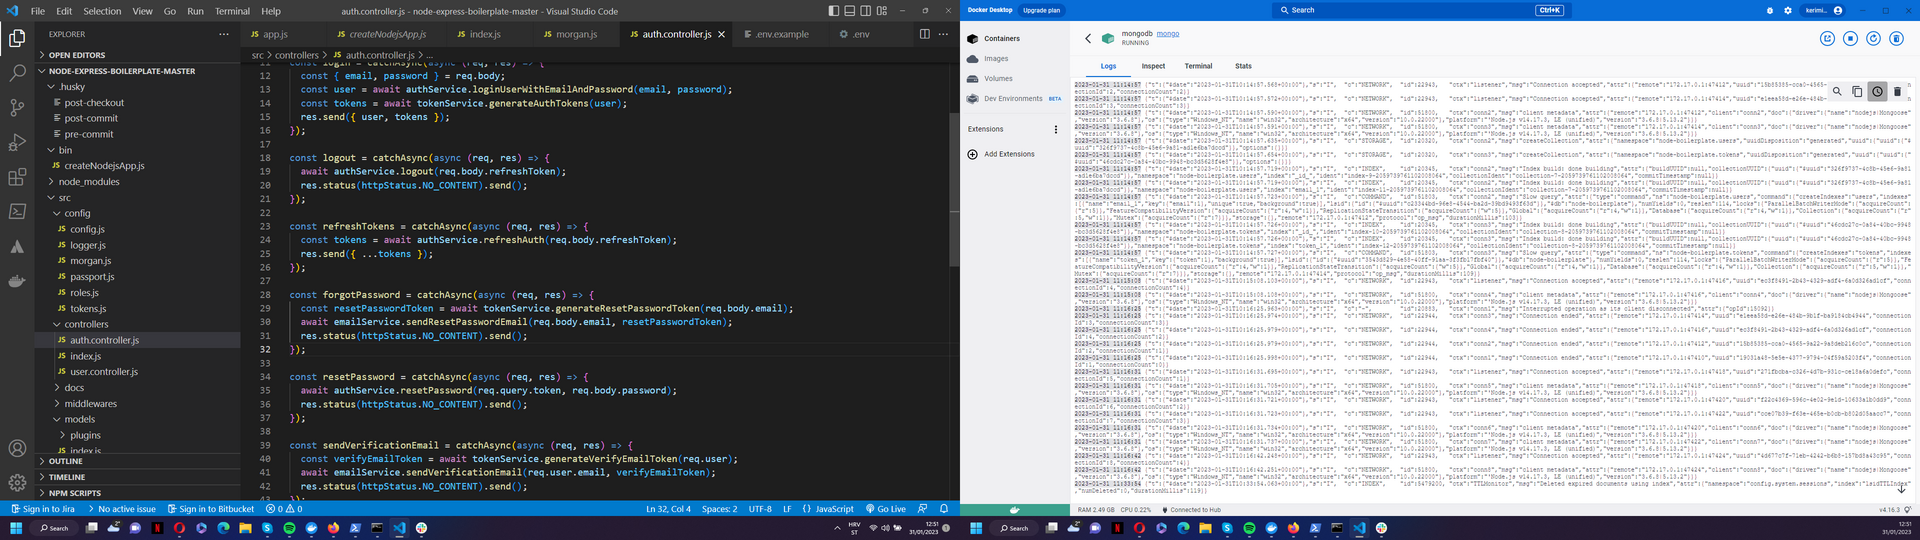This screenshot has height=540, width=1920.
Task: Open the Run and Debug view
Action: pyautogui.click(x=17, y=143)
